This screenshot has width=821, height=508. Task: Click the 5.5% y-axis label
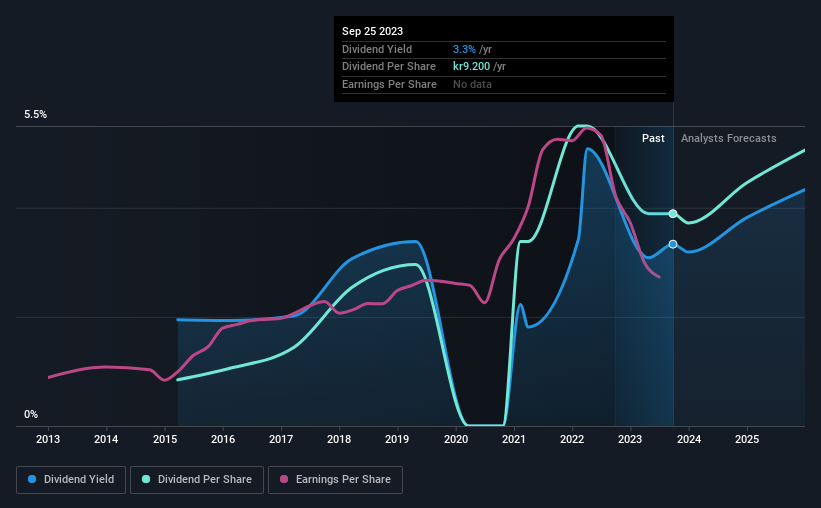click(36, 115)
